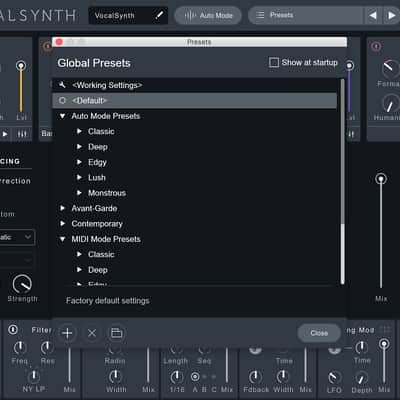Screen dimensions: 400x400
Task: Toggle the orange module power button
Action: coord(47,46)
